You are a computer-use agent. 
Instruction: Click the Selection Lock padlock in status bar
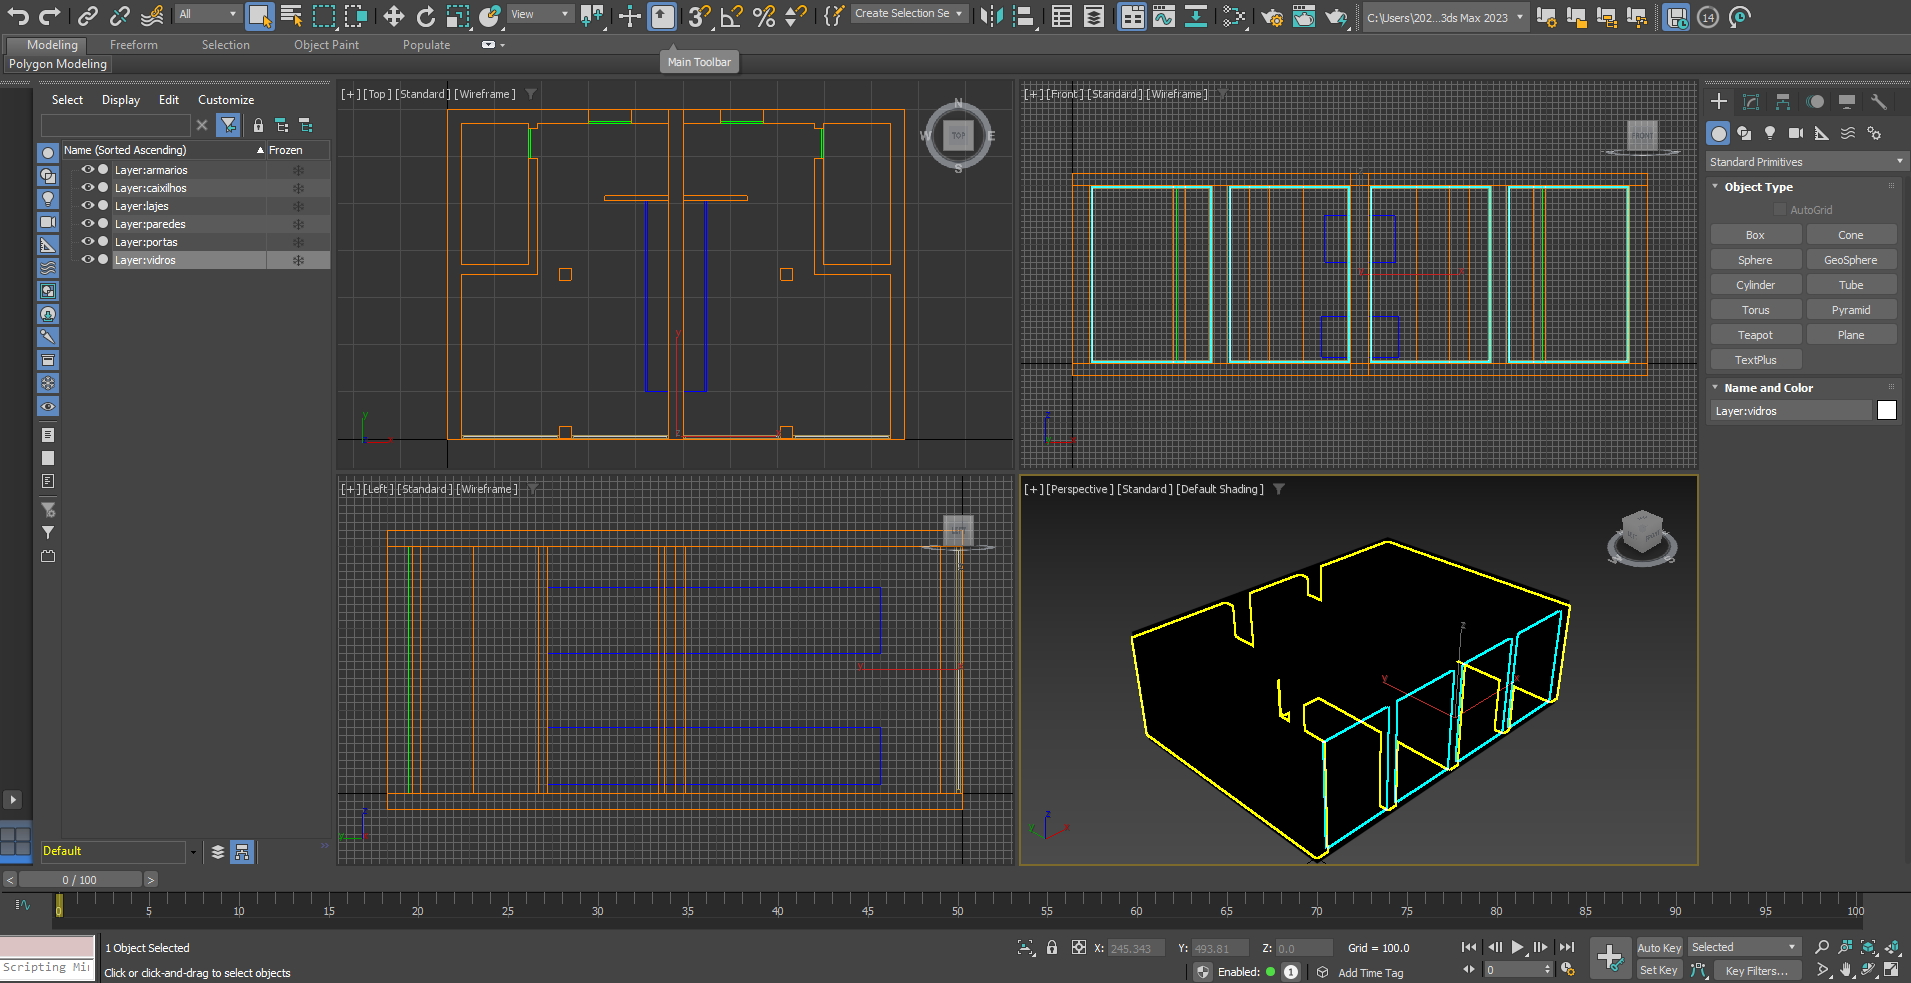(x=1052, y=947)
